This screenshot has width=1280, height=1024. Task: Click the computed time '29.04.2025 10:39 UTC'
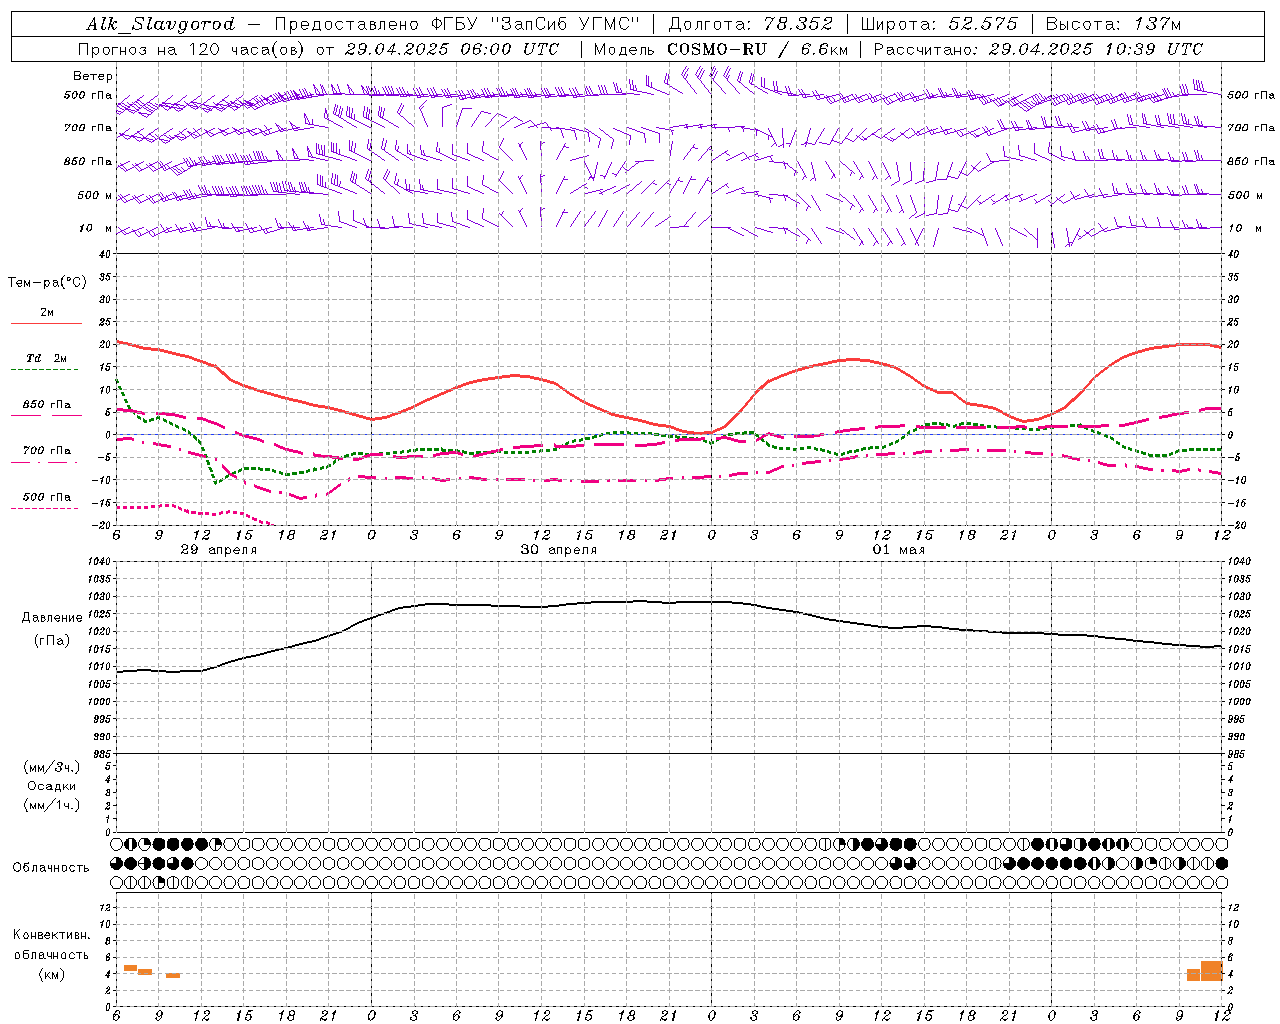(x=1095, y=49)
